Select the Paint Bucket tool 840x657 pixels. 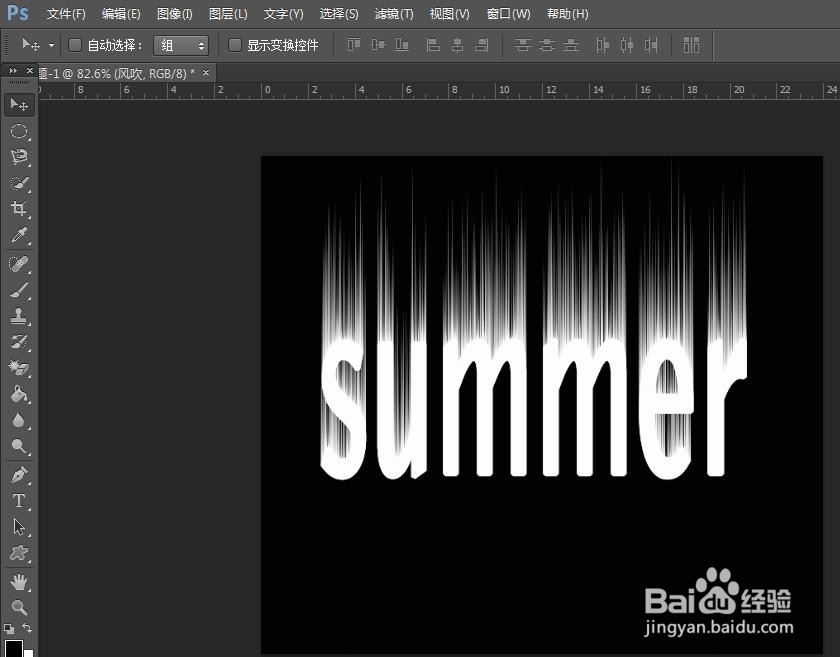pos(19,394)
